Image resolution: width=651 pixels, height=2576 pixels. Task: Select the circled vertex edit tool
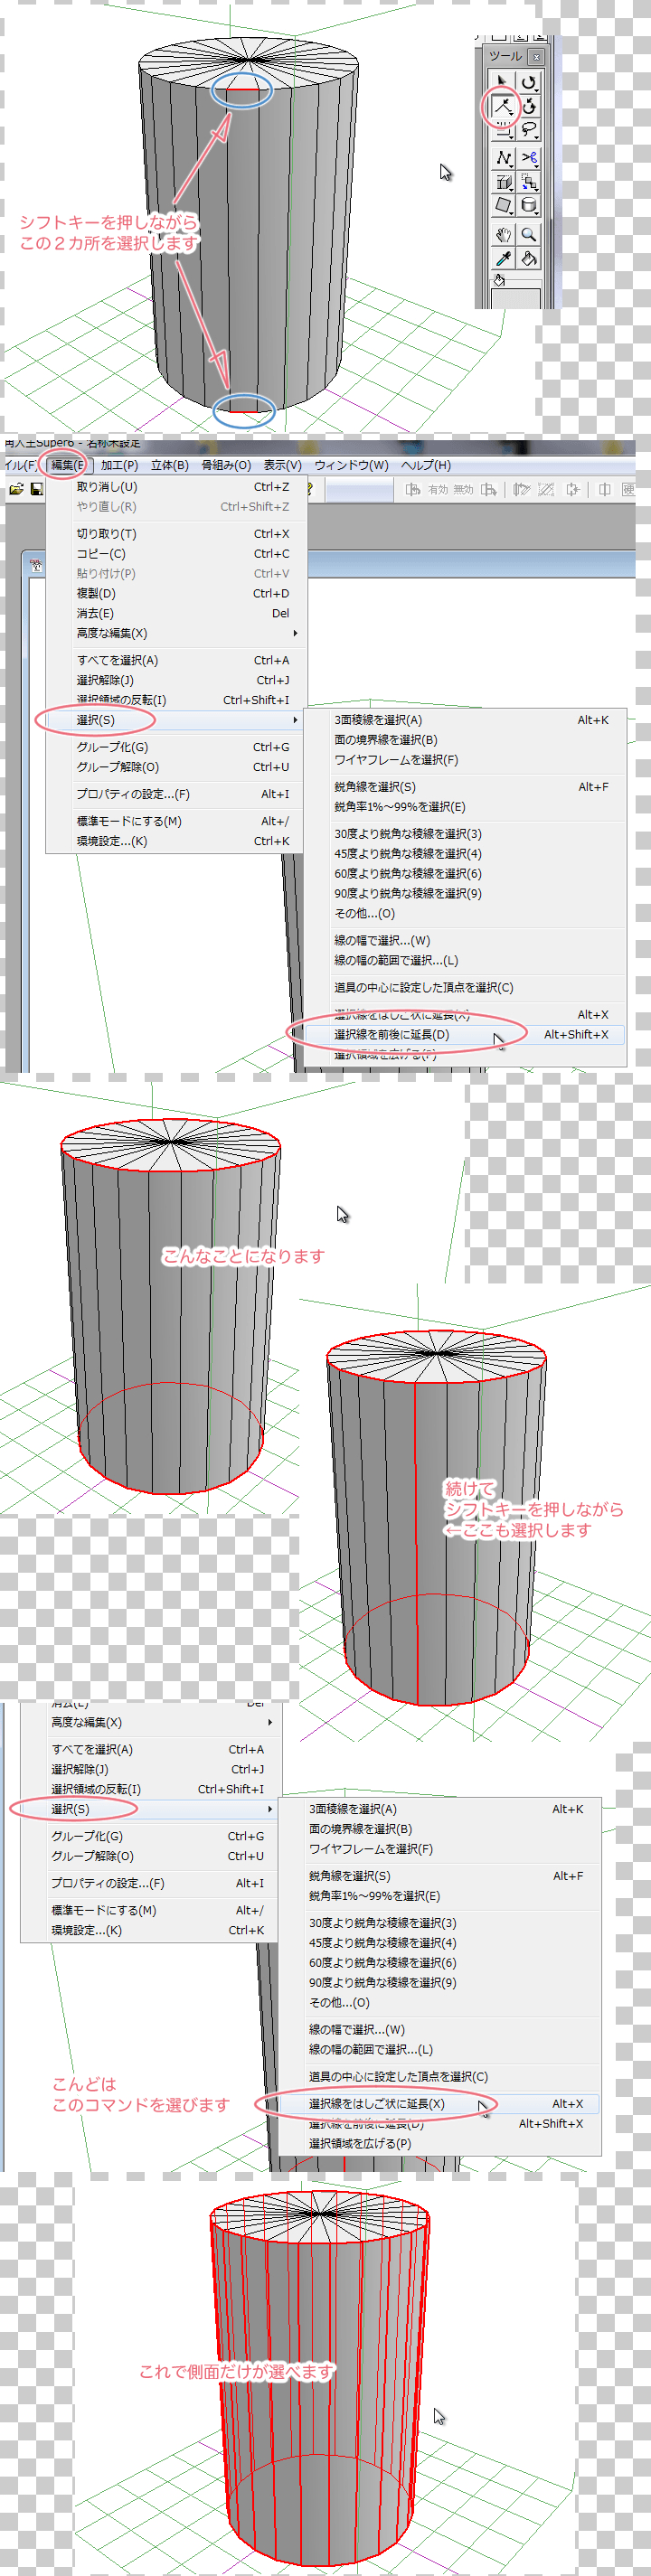coord(503,106)
